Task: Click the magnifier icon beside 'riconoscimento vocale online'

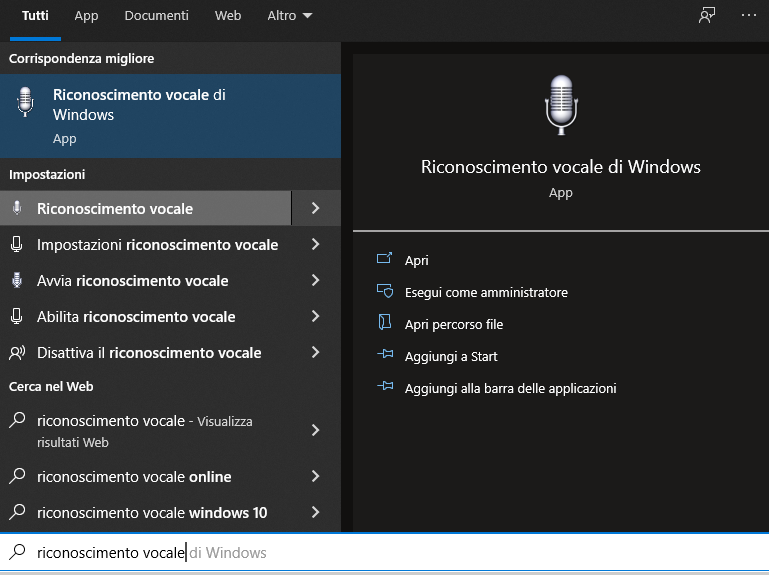Action: tap(18, 476)
